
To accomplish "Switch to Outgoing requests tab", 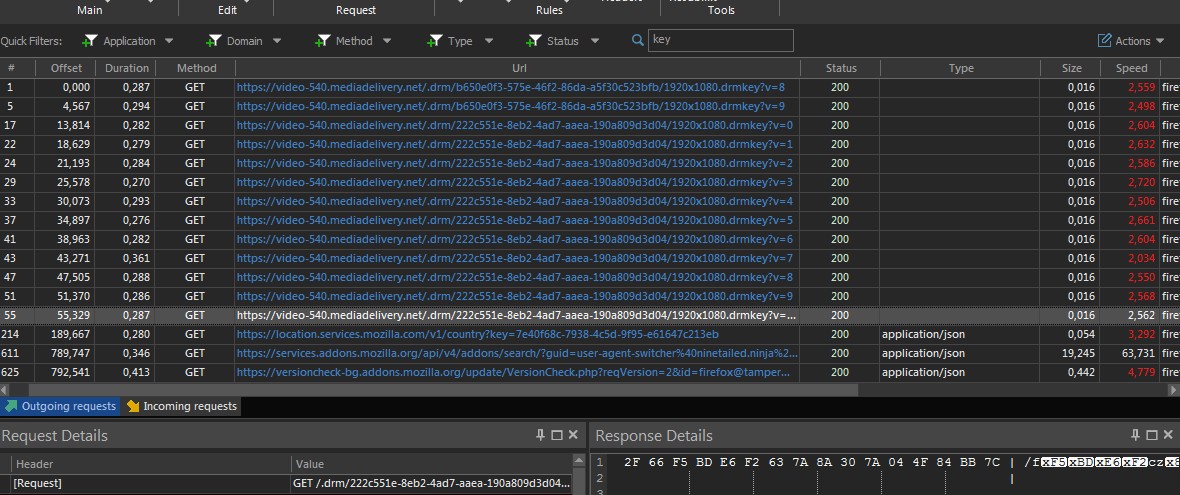I will [x=60, y=406].
